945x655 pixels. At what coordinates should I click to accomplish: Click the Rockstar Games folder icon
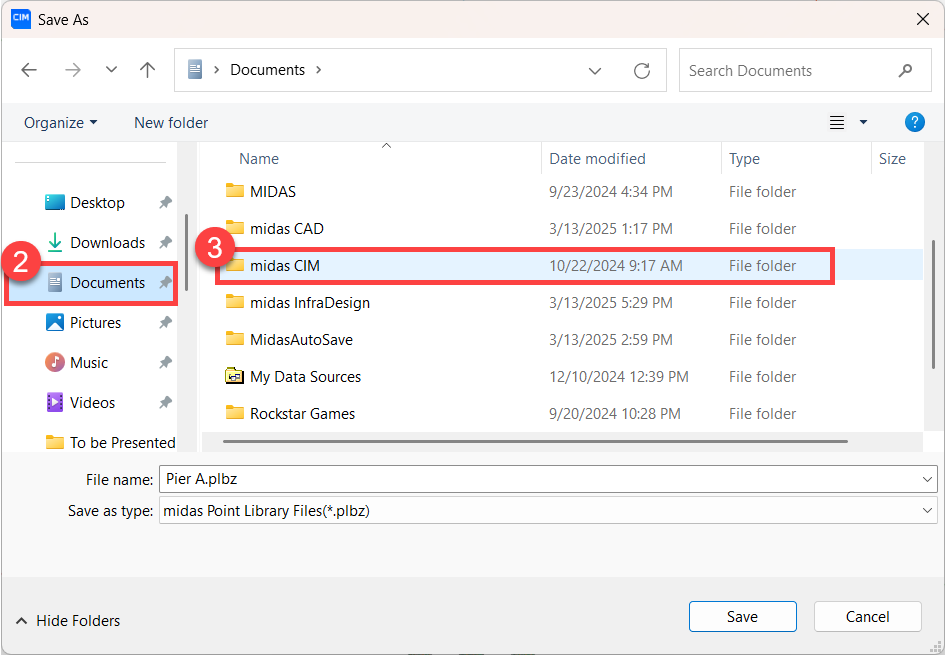234,413
